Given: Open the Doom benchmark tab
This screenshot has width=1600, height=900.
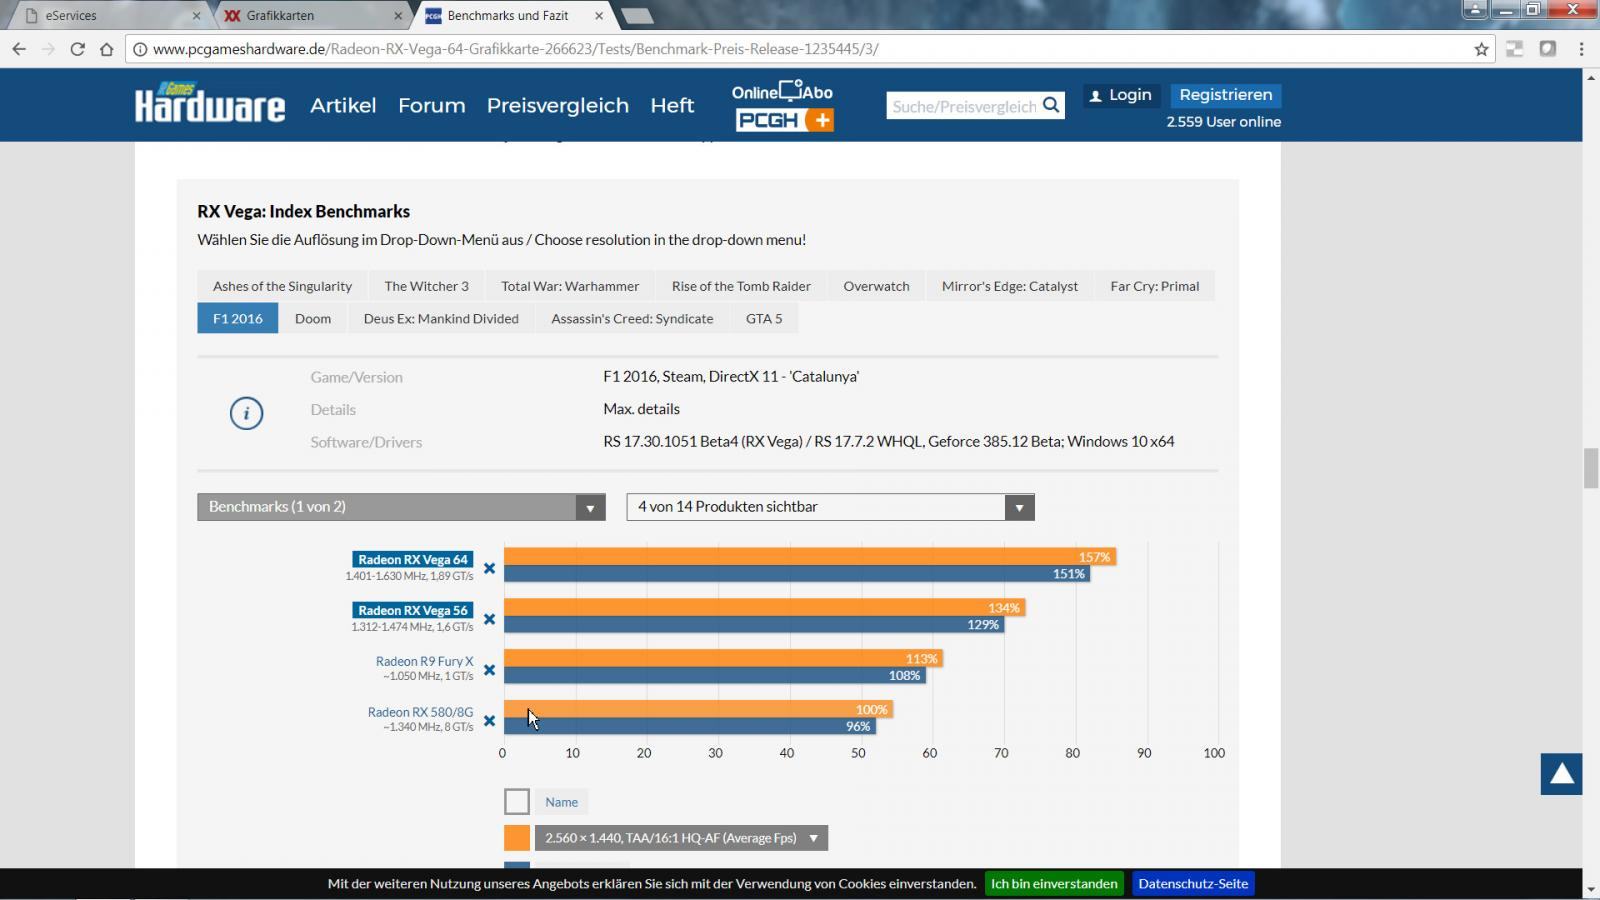Looking at the screenshot, I should click(313, 318).
